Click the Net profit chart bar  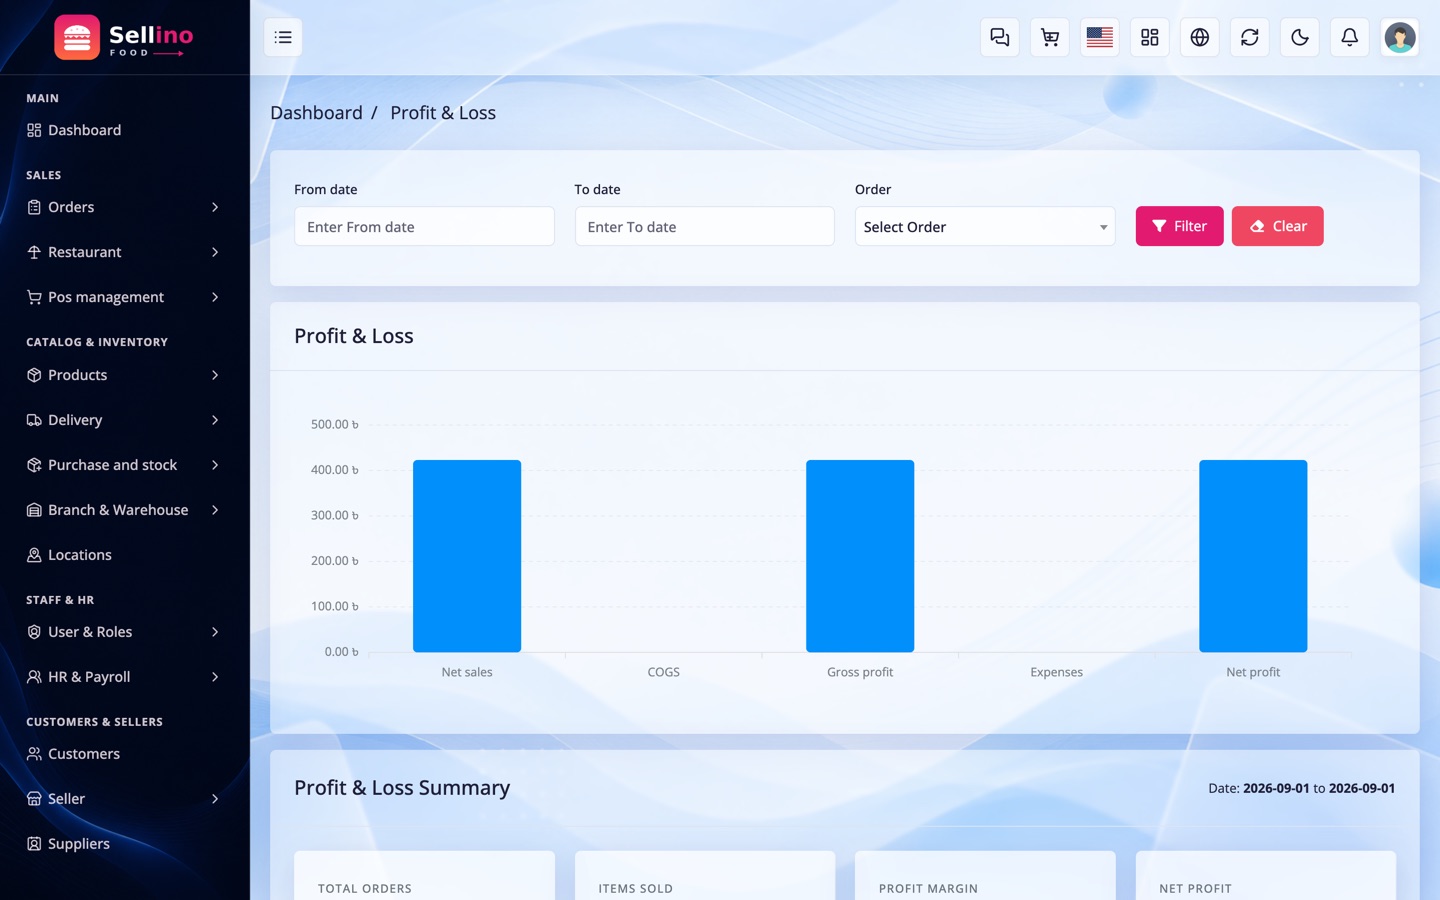[1253, 556]
